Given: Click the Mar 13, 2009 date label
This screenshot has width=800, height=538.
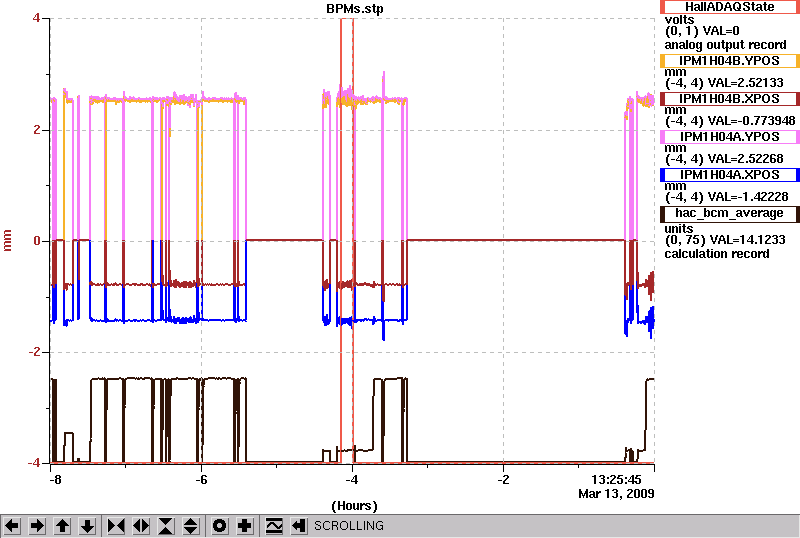Looking at the screenshot, I should 616,494.
